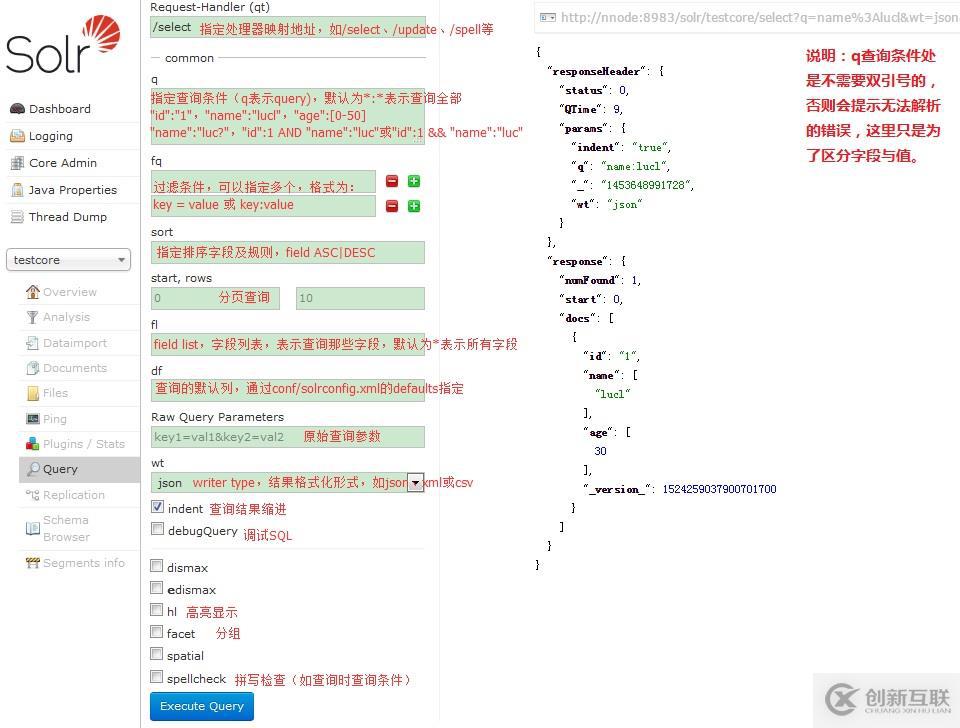The width and height of the screenshot is (960, 728).
Task: Click the Plugins / Stats icon
Action: click(x=32, y=444)
